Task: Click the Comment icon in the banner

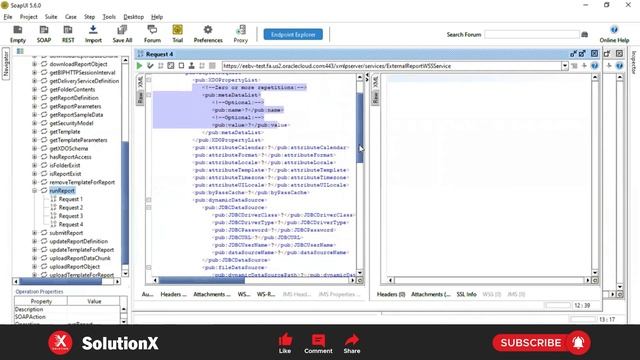Action: click(x=318, y=340)
